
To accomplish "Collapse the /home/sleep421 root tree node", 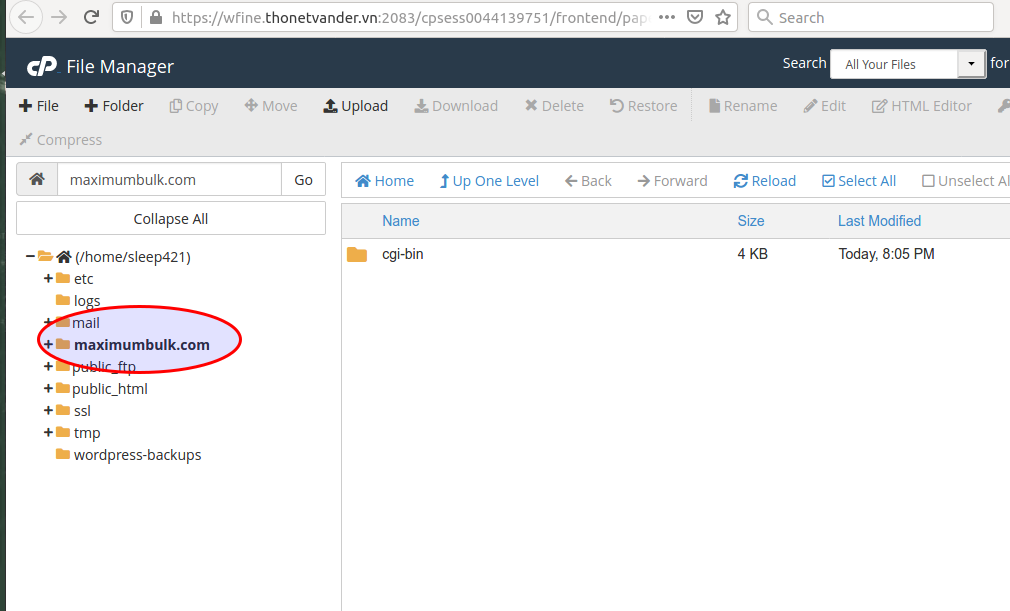I will pyautogui.click(x=30, y=256).
